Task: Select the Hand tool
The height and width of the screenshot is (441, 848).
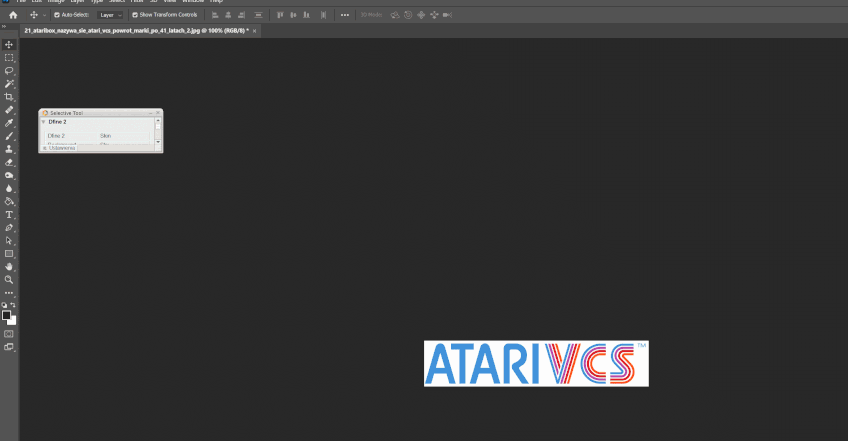Action: pyautogui.click(x=9, y=267)
